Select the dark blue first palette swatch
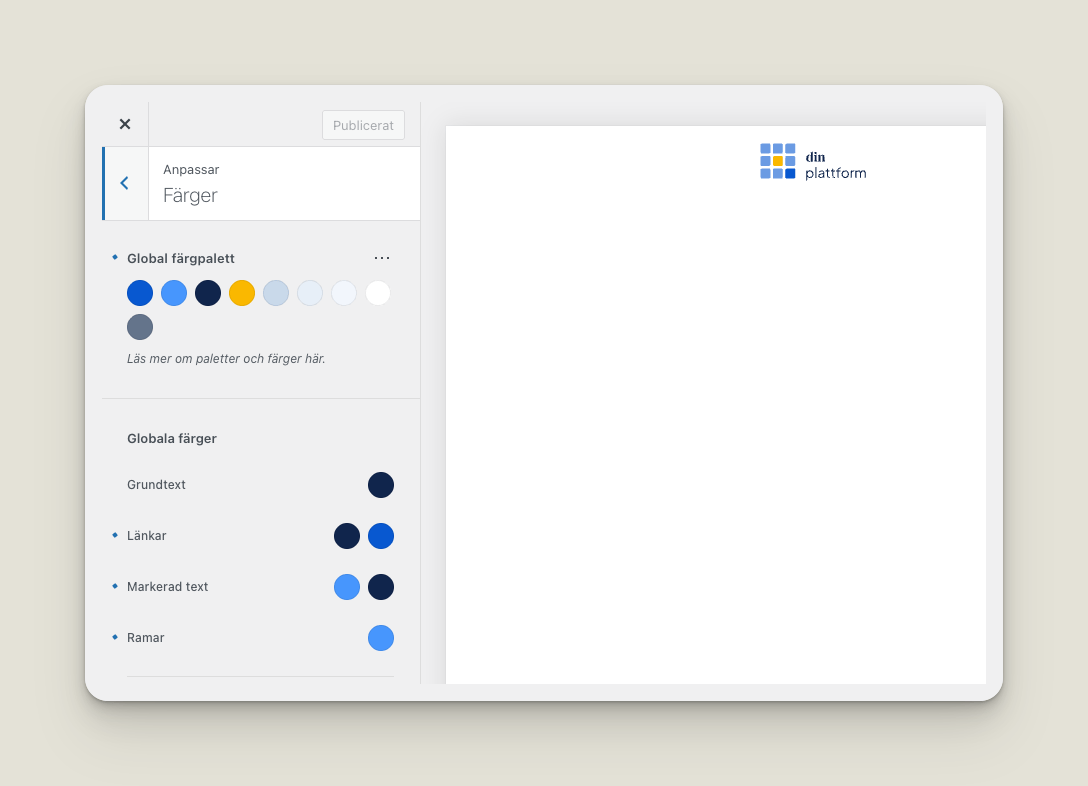This screenshot has width=1088, height=786. tap(140, 293)
